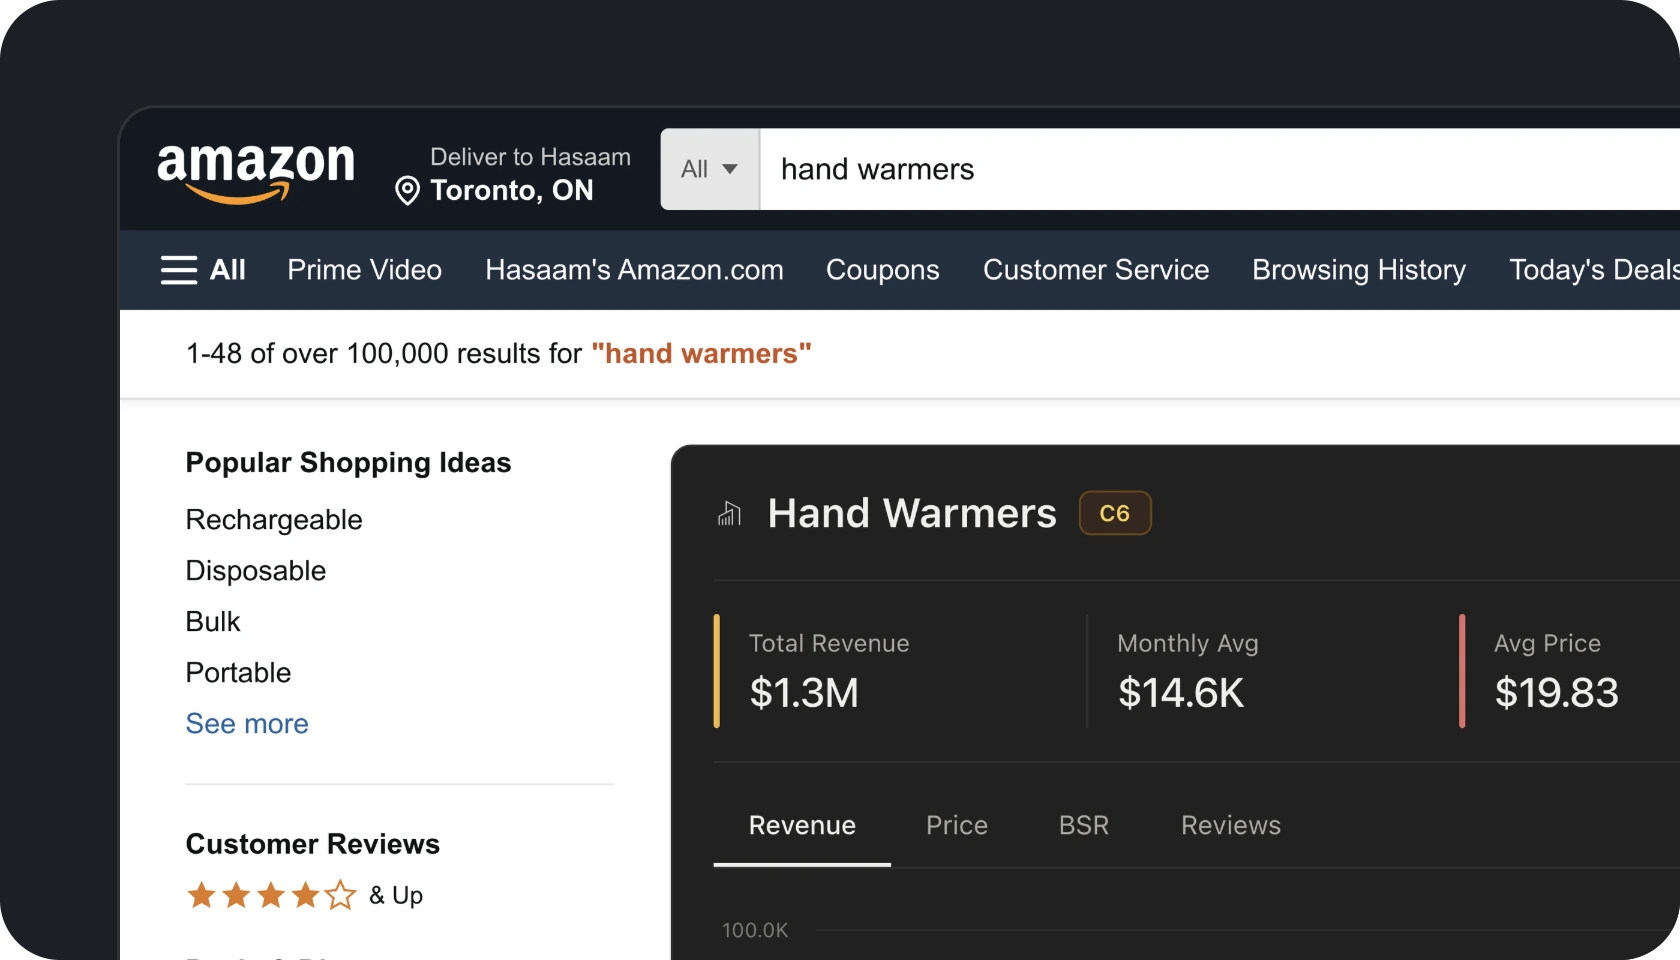
Task: Switch to the BSR tab
Action: [x=1084, y=826]
